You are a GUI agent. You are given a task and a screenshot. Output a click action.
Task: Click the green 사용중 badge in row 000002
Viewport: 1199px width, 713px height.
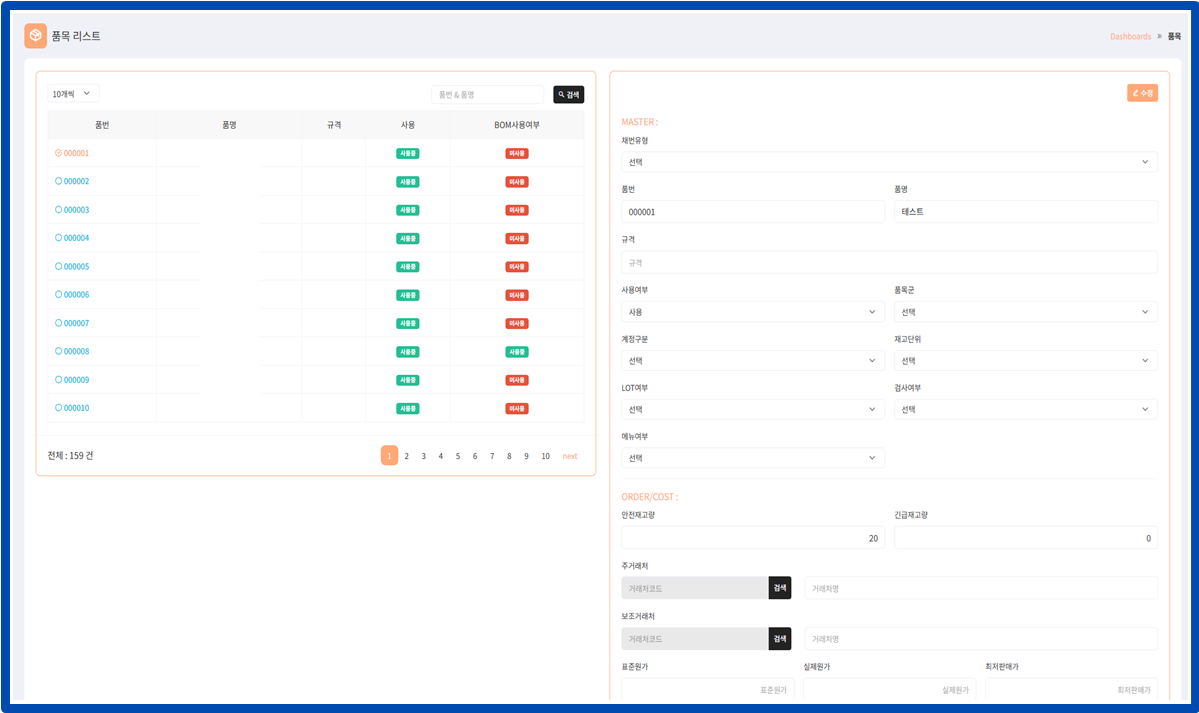407,182
